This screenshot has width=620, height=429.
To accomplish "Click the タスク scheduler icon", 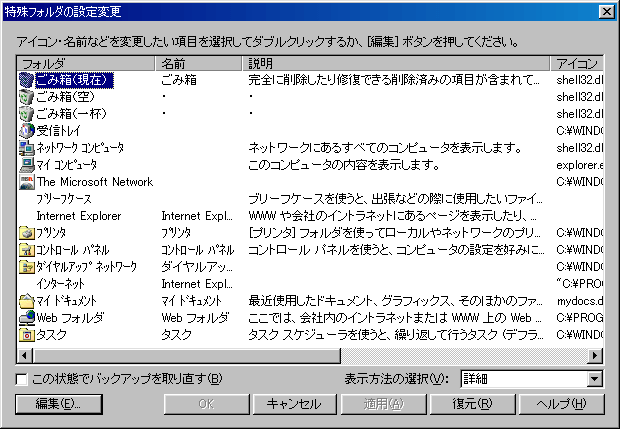I will pos(26,335).
